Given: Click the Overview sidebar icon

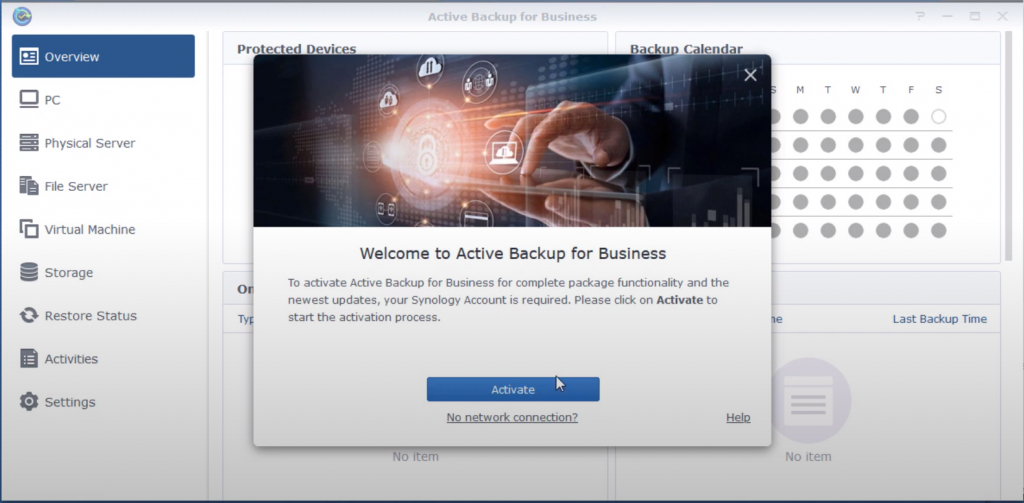Looking at the screenshot, I should point(29,57).
